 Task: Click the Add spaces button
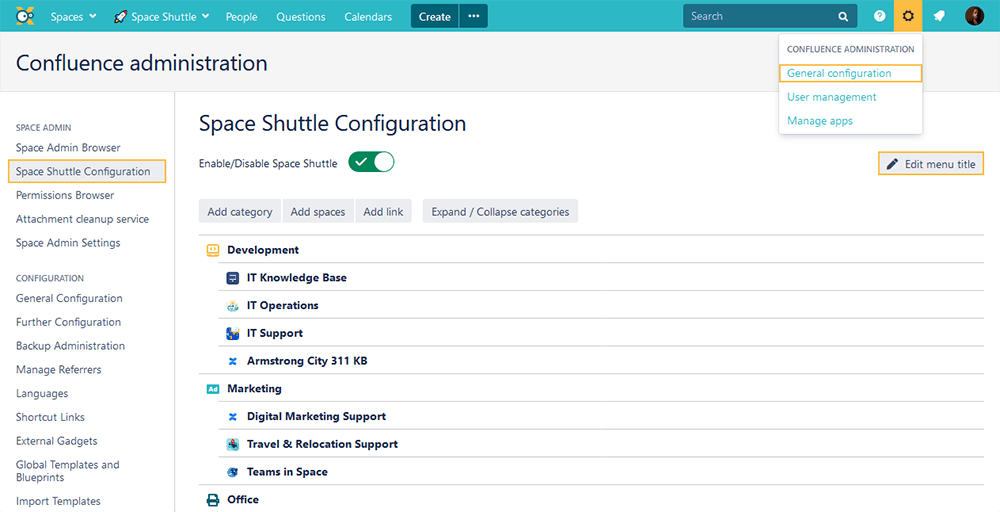point(318,212)
